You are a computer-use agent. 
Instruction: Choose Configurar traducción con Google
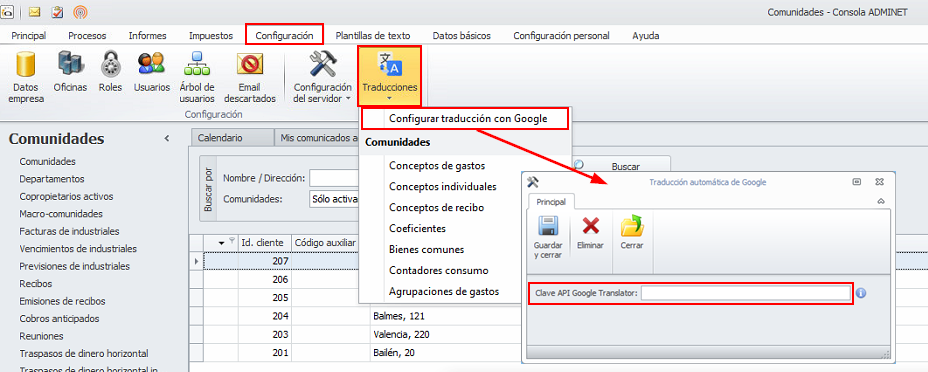465,118
